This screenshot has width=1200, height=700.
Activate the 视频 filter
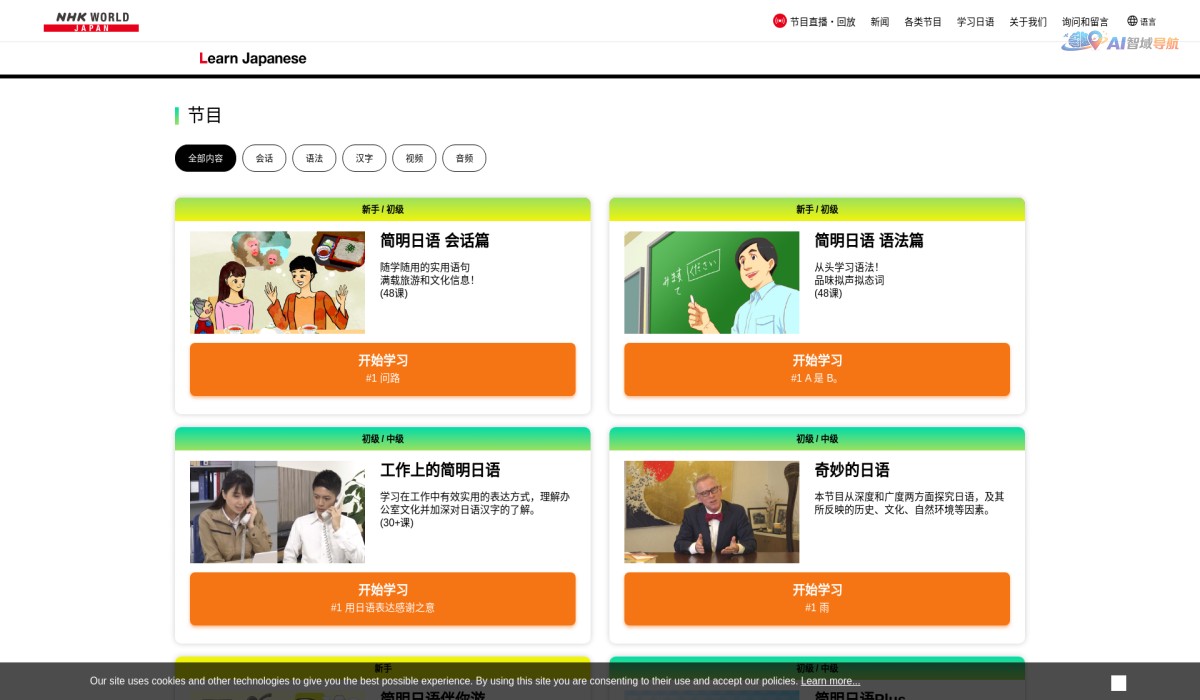(414, 158)
